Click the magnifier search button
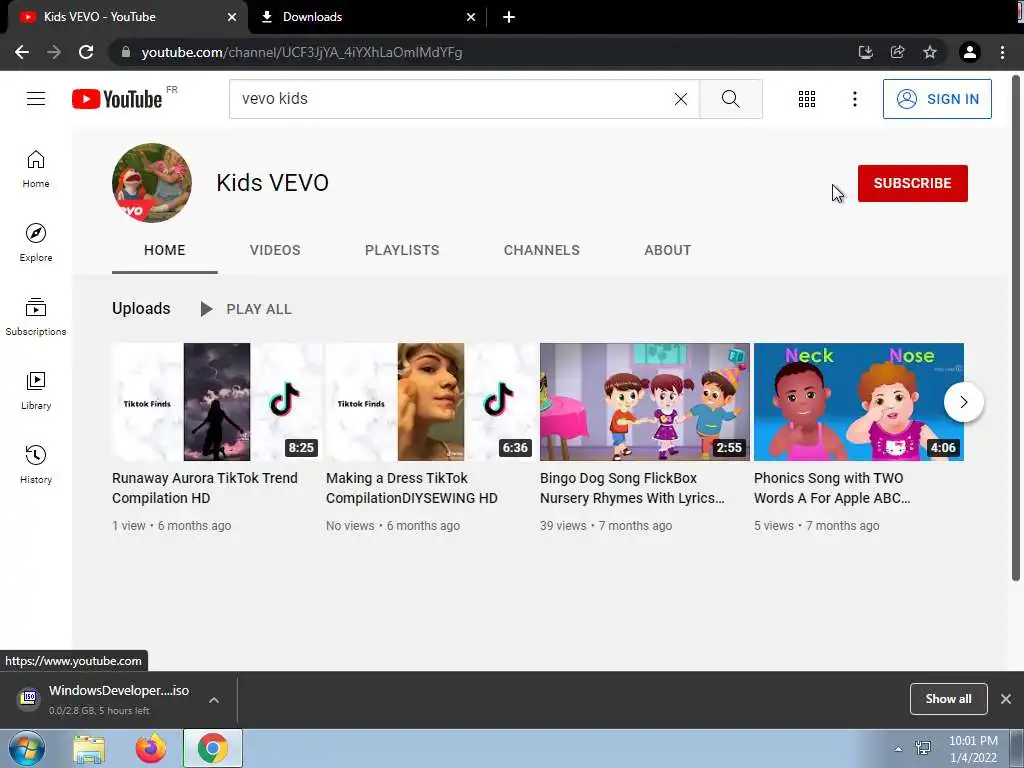 pos(731,99)
